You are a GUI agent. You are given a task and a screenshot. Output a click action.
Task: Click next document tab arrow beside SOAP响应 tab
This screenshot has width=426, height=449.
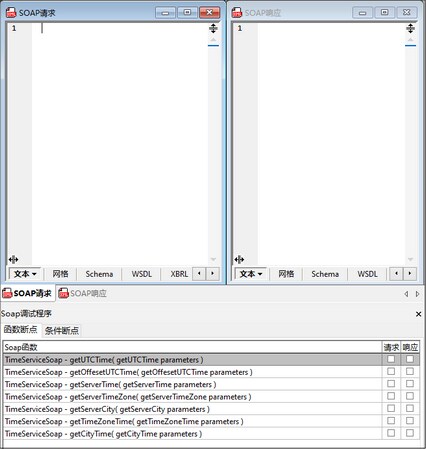[417, 294]
